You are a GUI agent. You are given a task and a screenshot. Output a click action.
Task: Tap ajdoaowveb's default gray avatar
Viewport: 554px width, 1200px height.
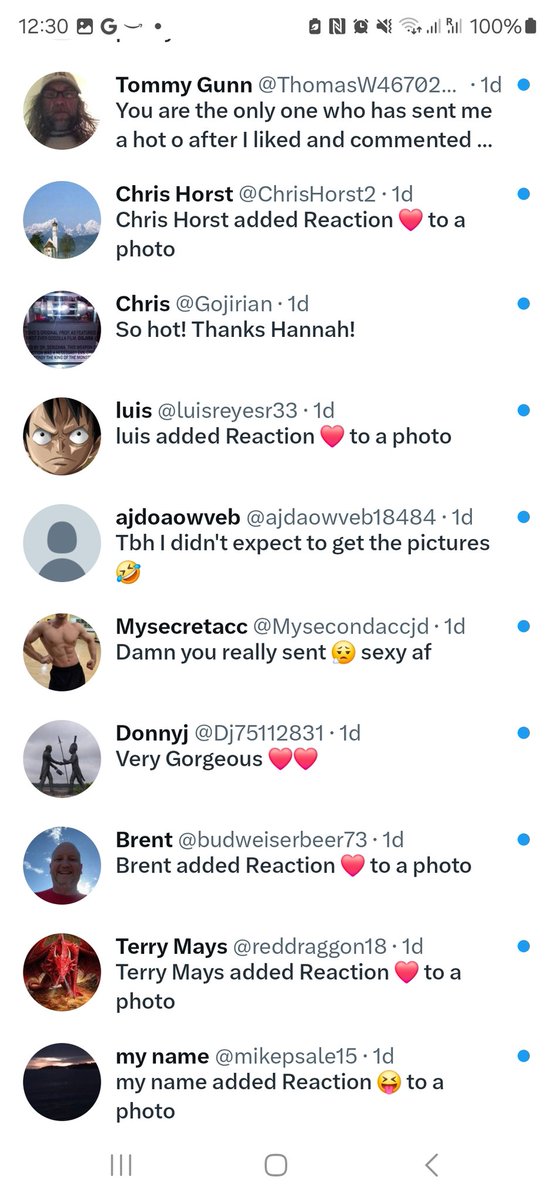click(62, 543)
